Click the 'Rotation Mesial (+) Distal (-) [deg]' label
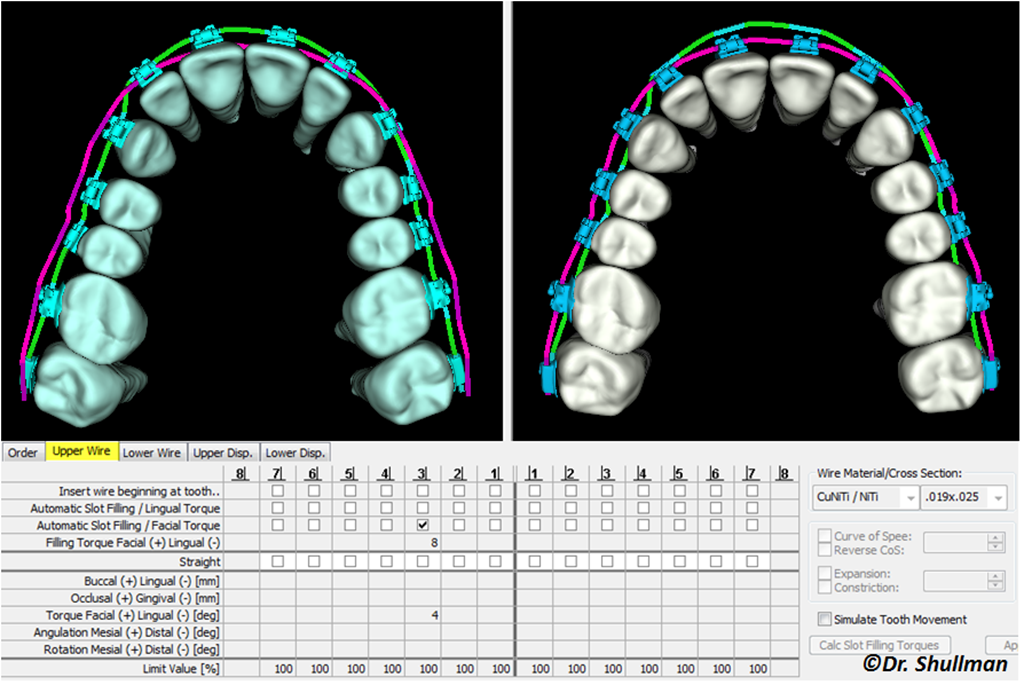 tap(131, 650)
